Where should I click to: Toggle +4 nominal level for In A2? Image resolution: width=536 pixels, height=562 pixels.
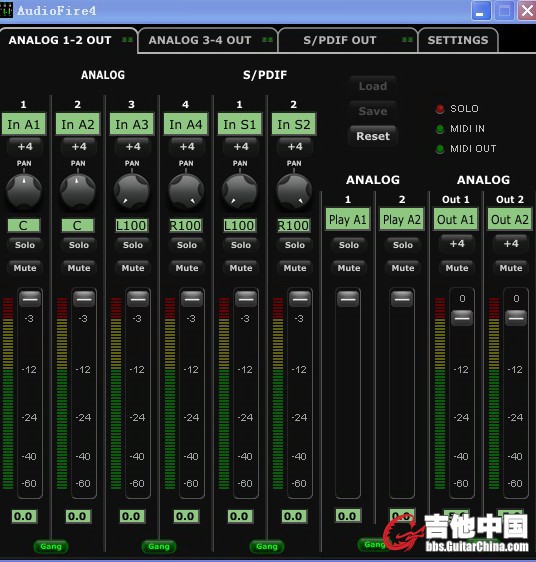(x=79, y=147)
